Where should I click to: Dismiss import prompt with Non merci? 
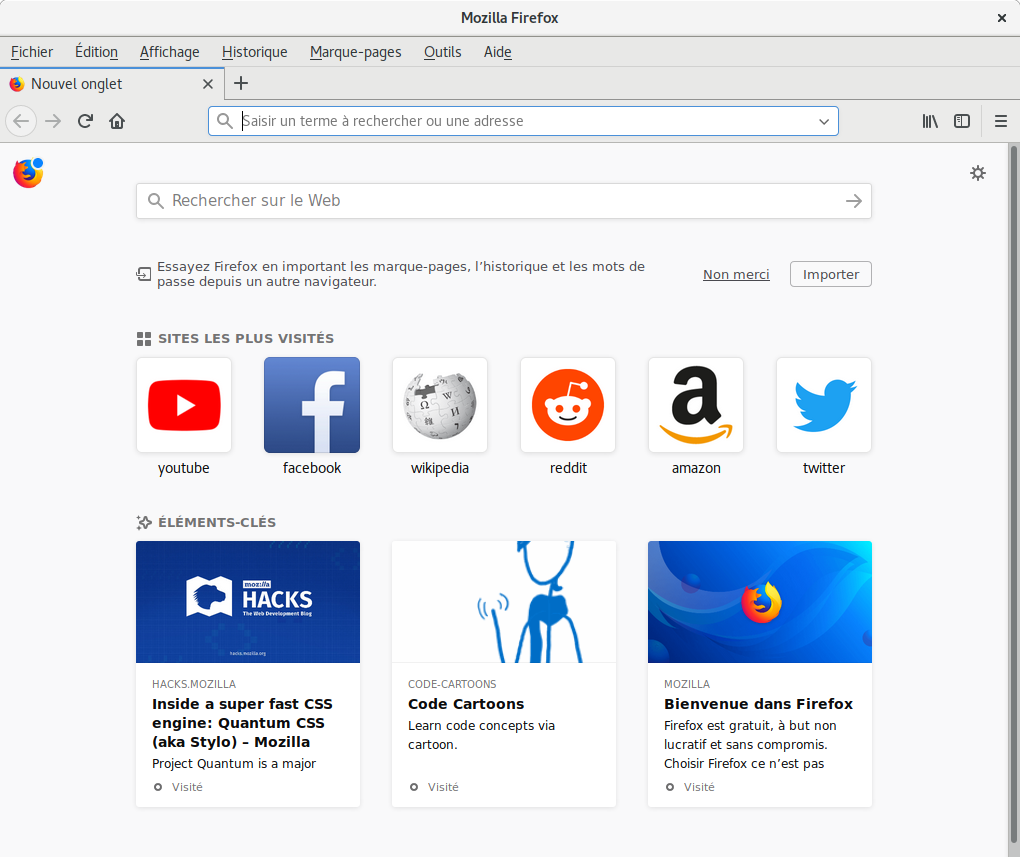point(736,275)
